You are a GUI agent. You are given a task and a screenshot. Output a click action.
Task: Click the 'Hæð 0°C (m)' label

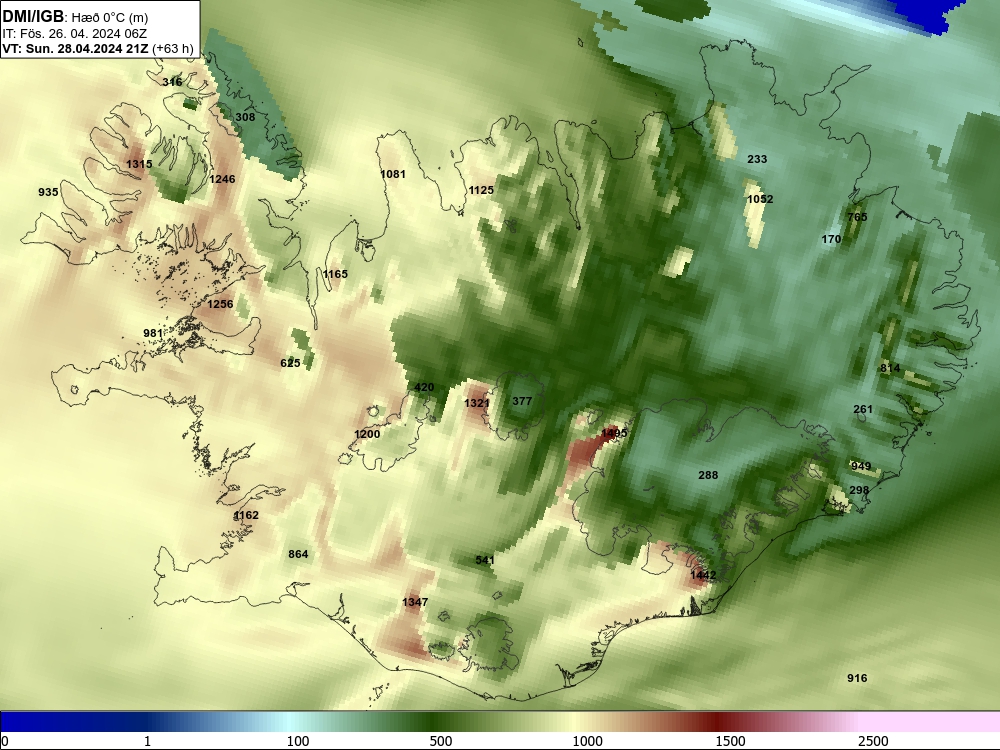(x=110, y=18)
